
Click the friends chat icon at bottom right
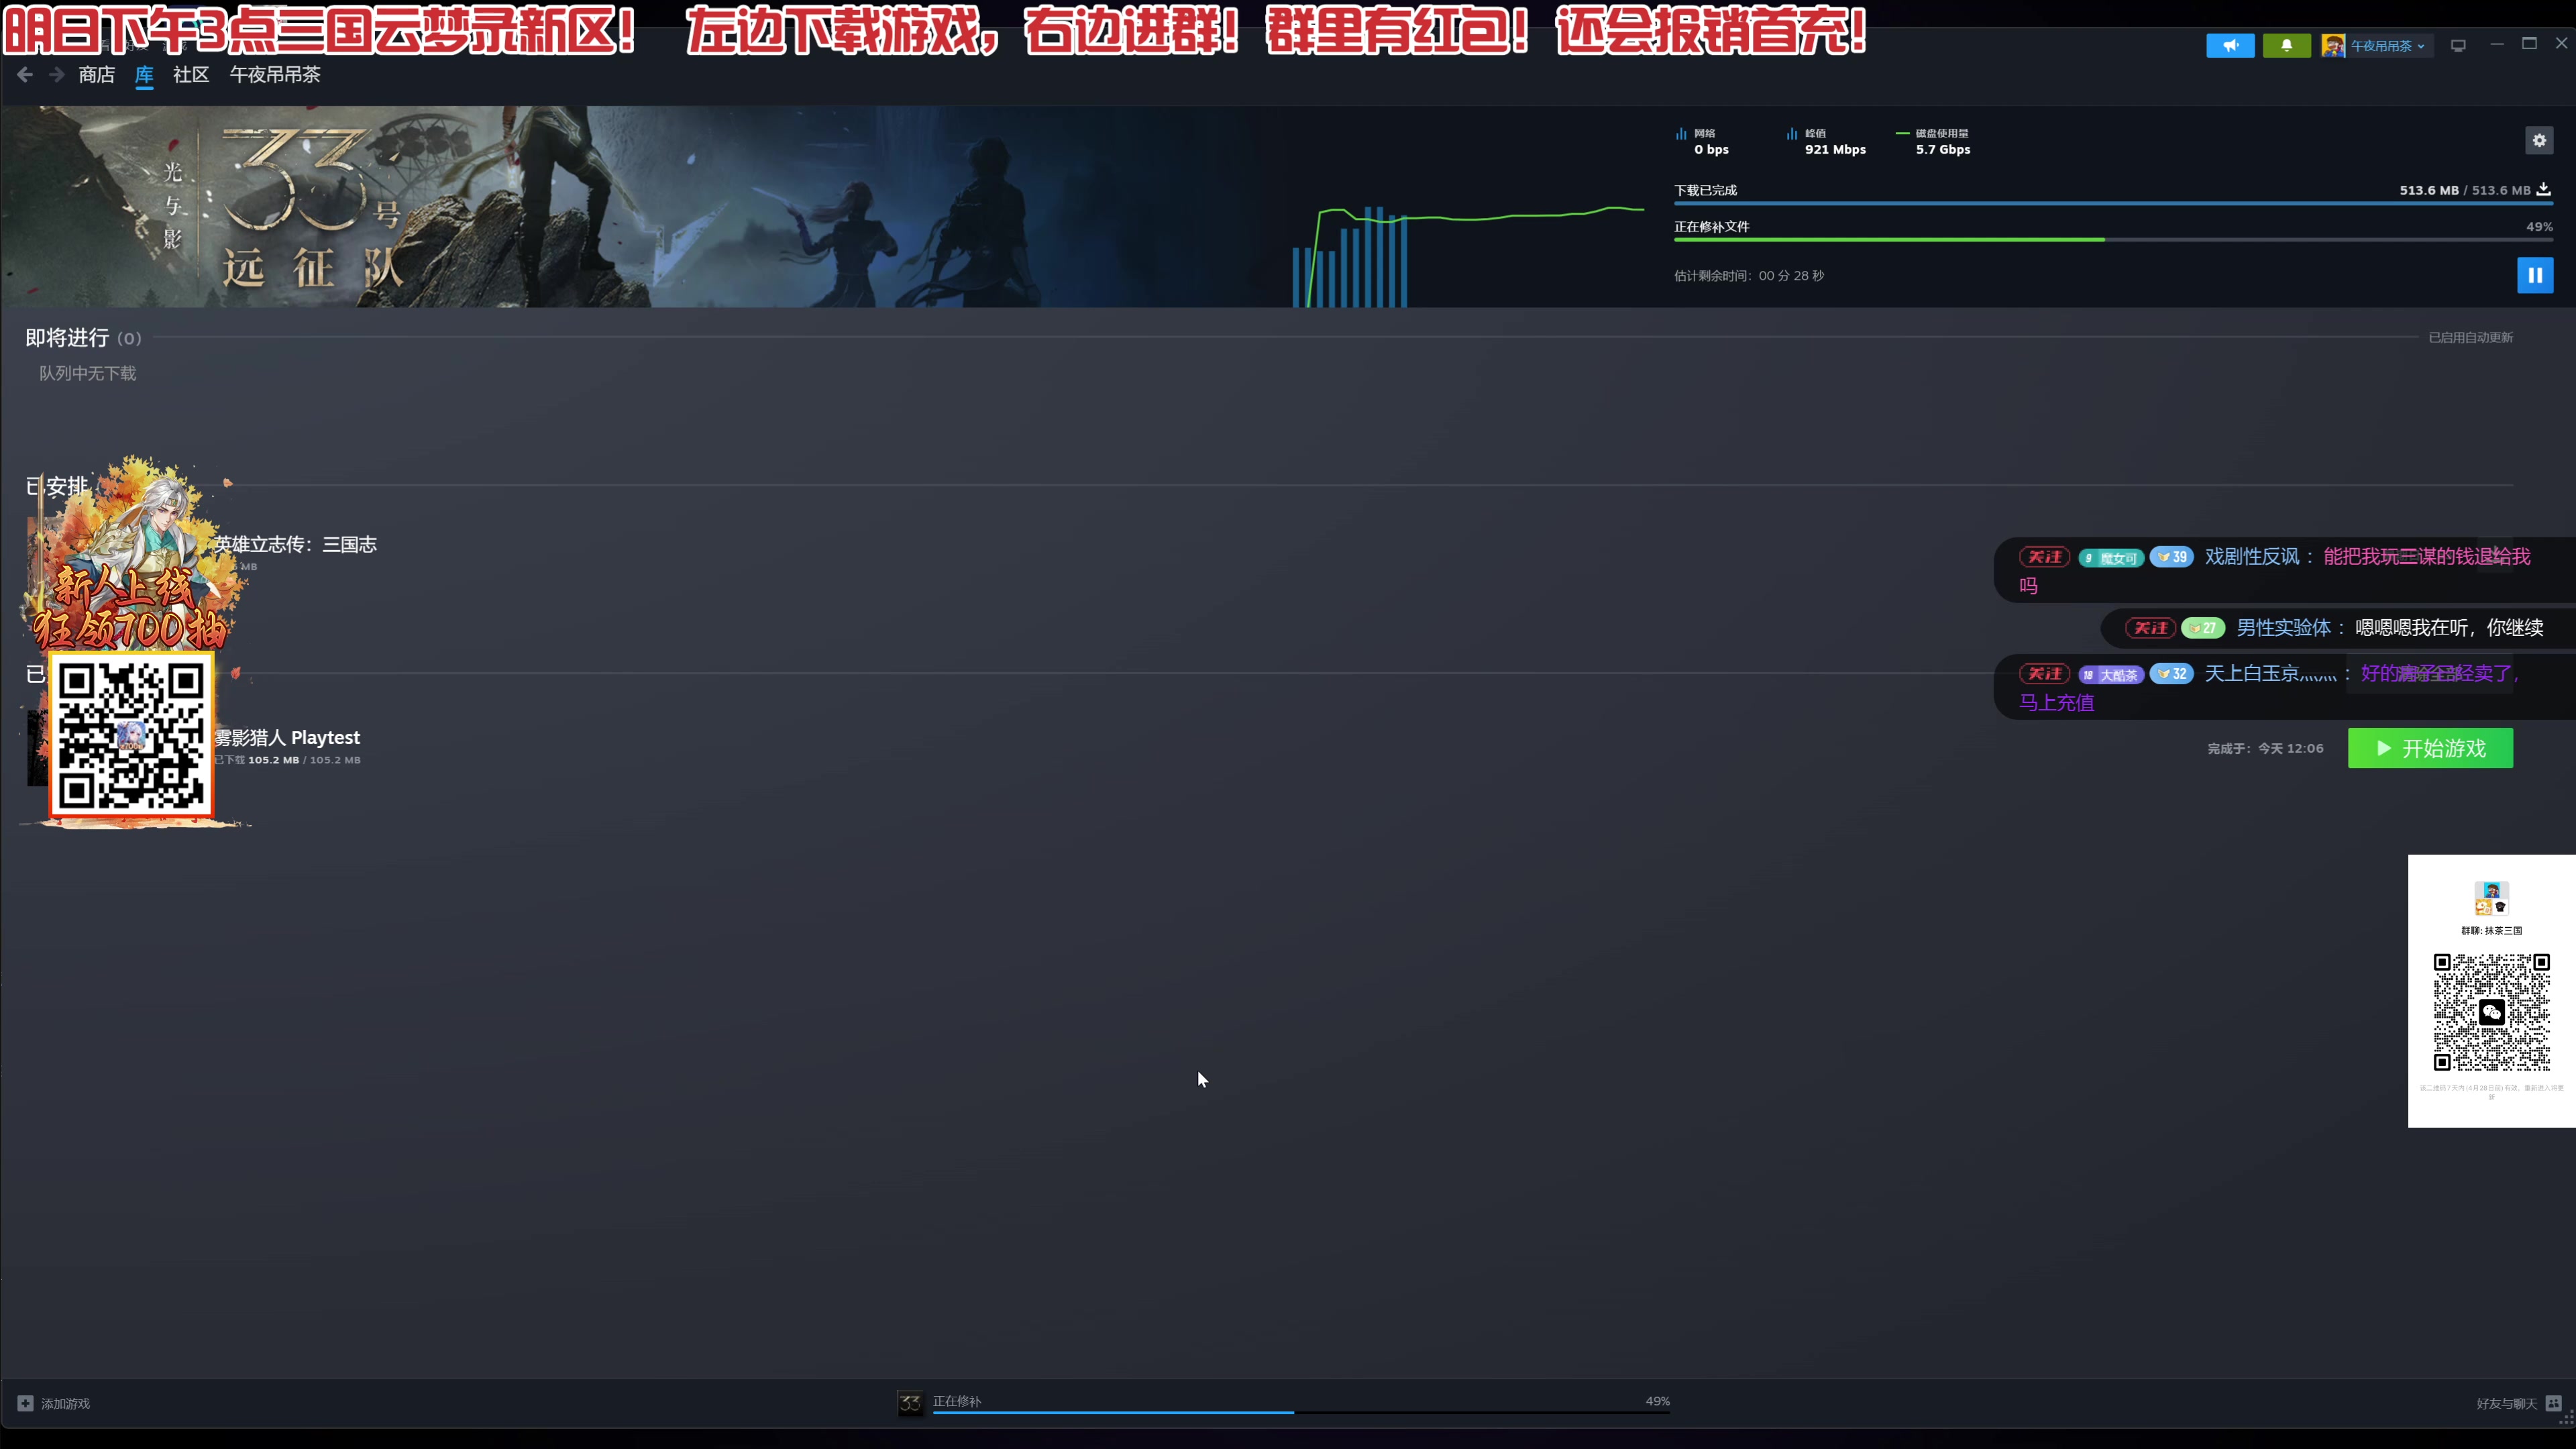(2553, 1403)
